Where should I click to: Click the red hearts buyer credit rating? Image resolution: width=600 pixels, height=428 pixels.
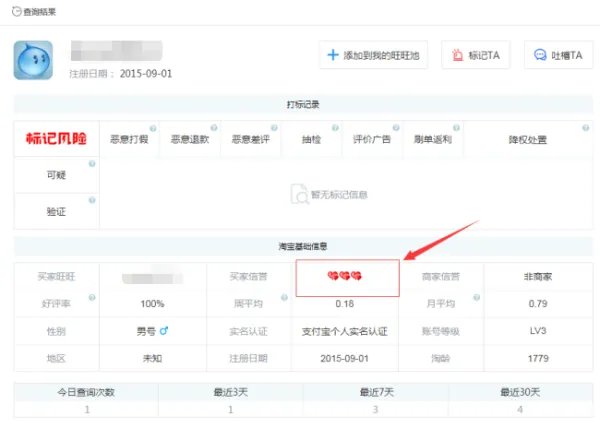tap(345, 276)
